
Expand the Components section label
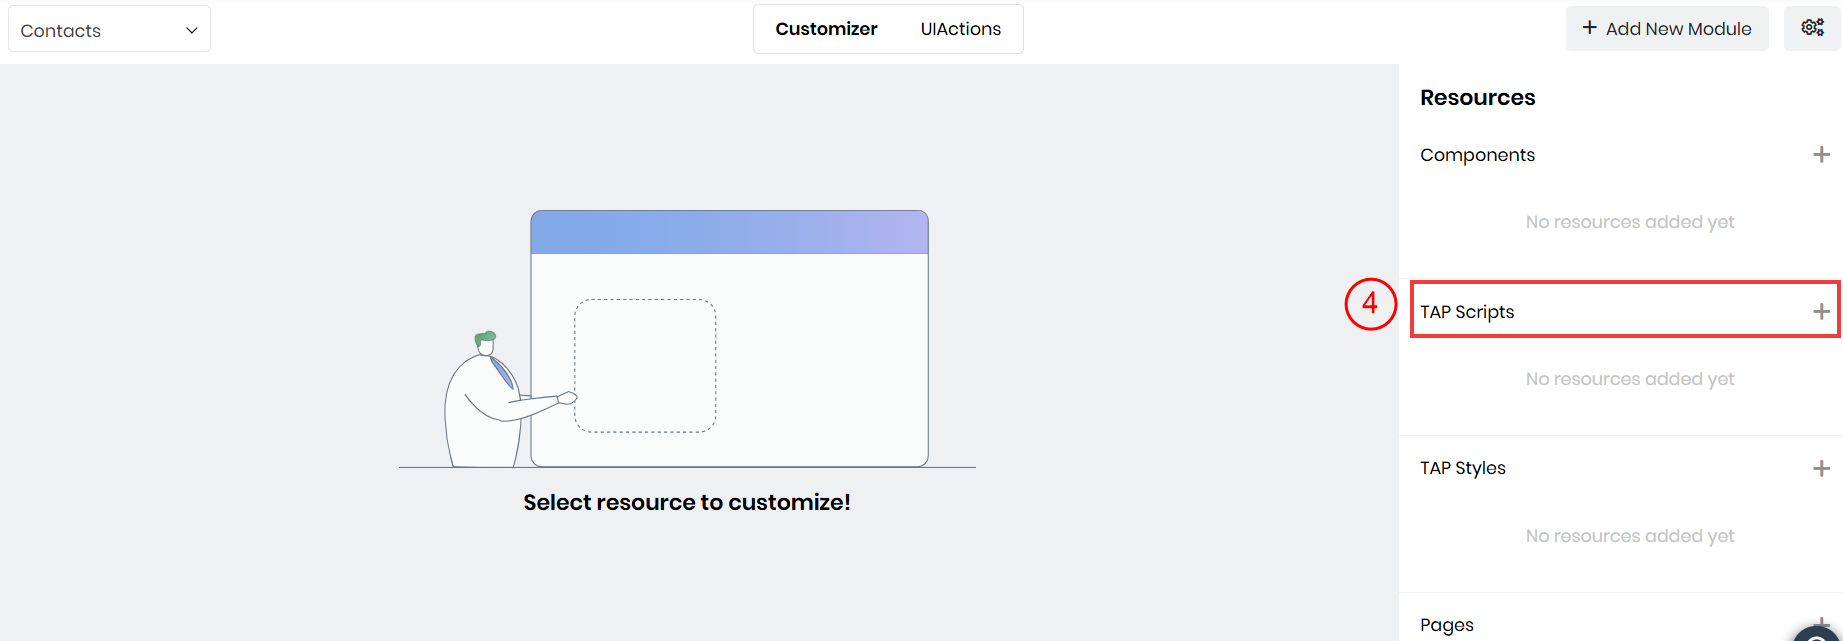[1477, 155]
